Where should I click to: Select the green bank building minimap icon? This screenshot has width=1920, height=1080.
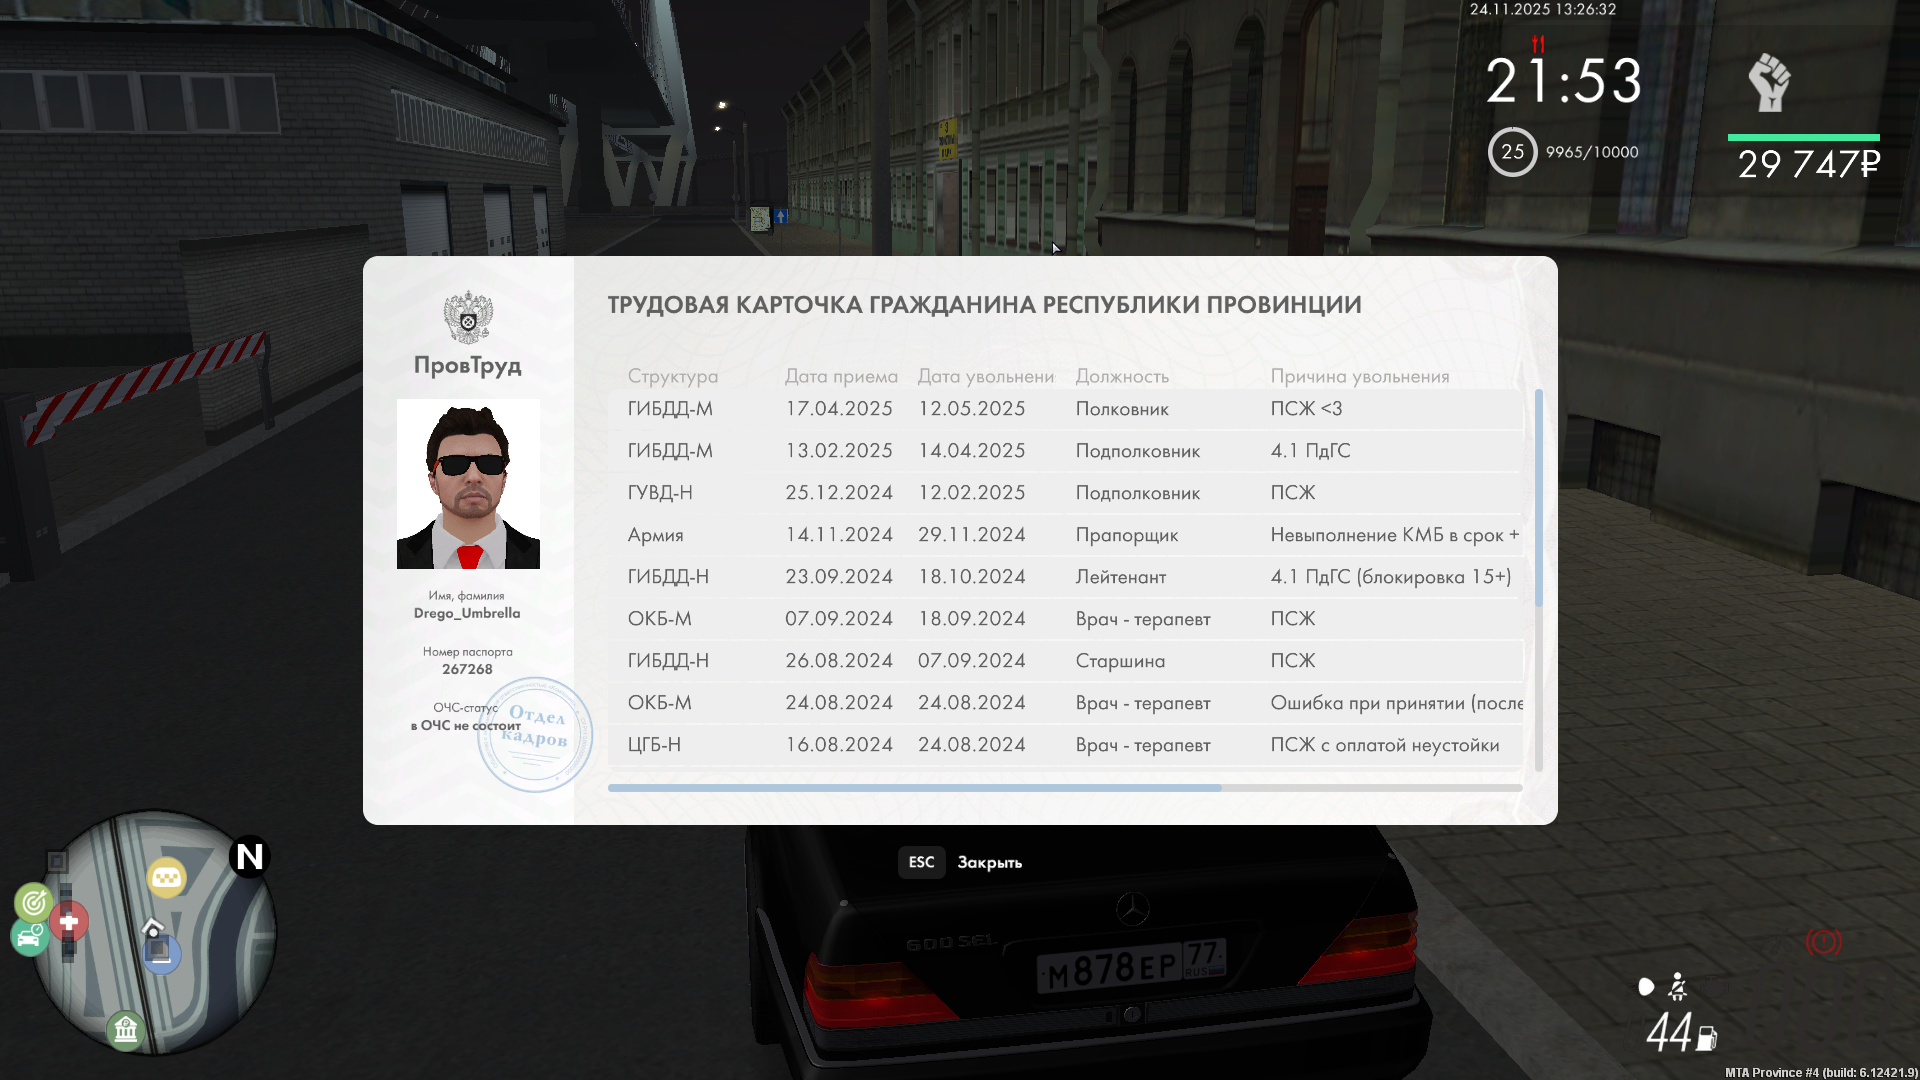[x=126, y=1029]
